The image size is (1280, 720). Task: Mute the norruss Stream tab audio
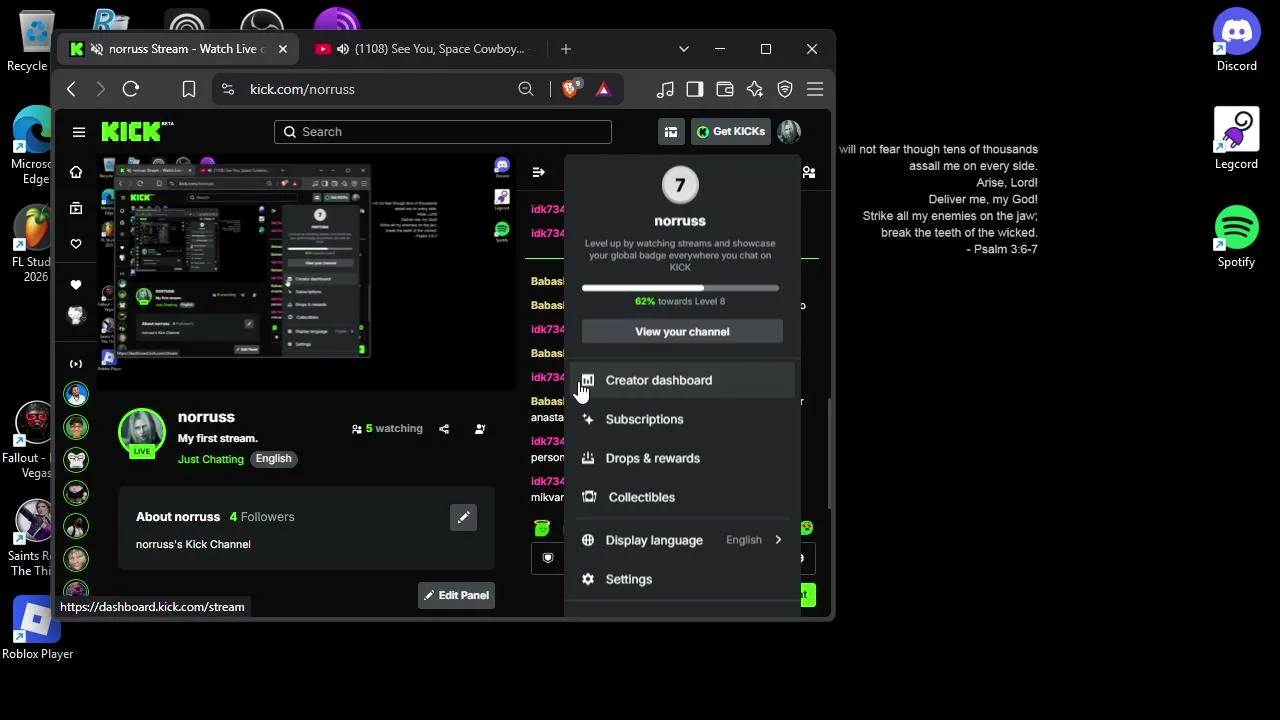(x=97, y=49)
